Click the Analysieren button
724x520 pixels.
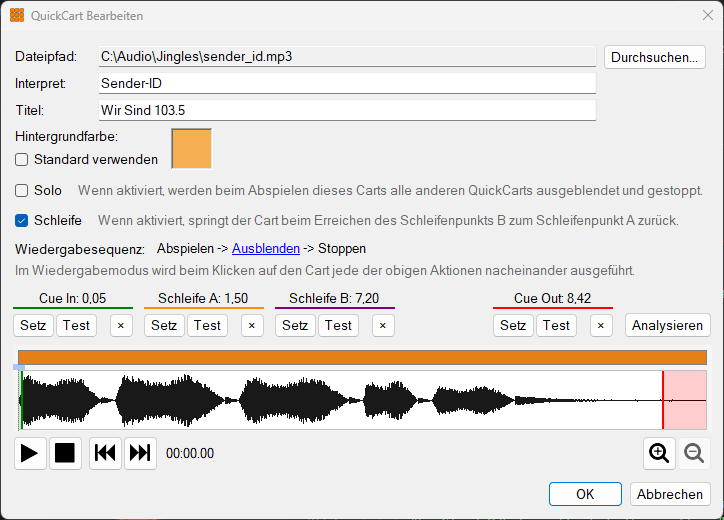667,326
